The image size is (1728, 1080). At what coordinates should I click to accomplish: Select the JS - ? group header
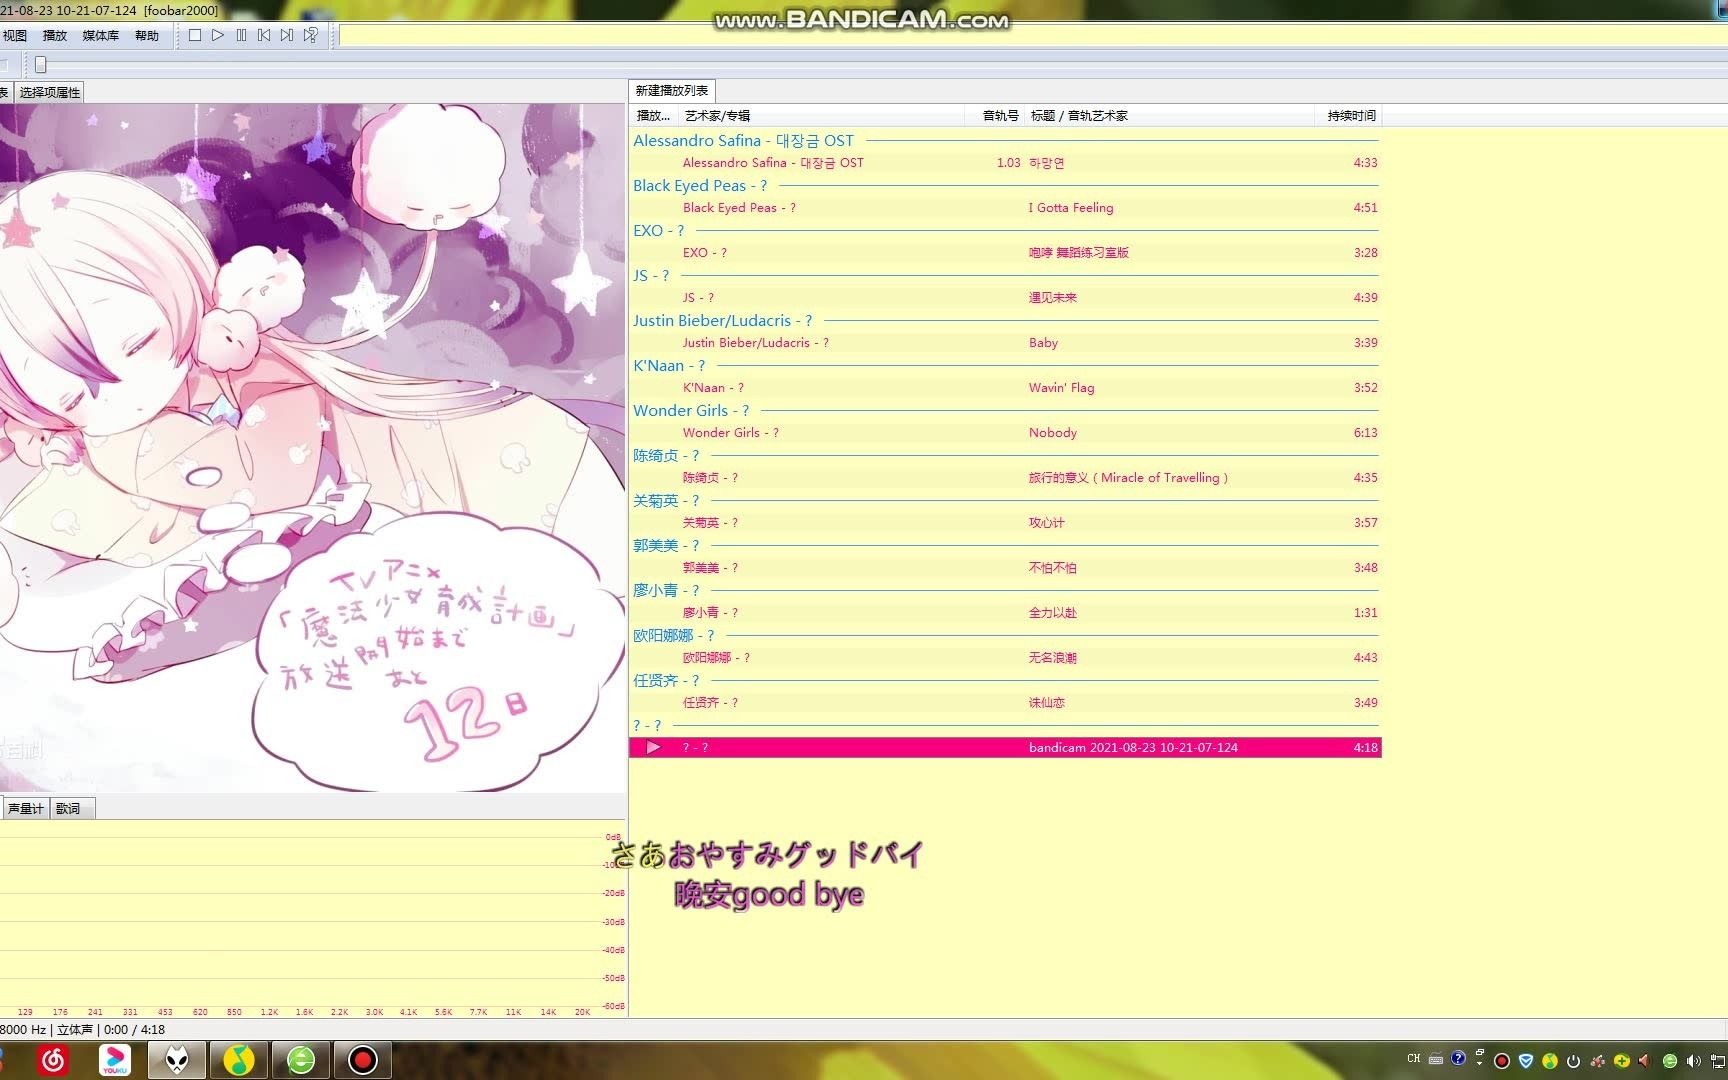click(651, 276)
